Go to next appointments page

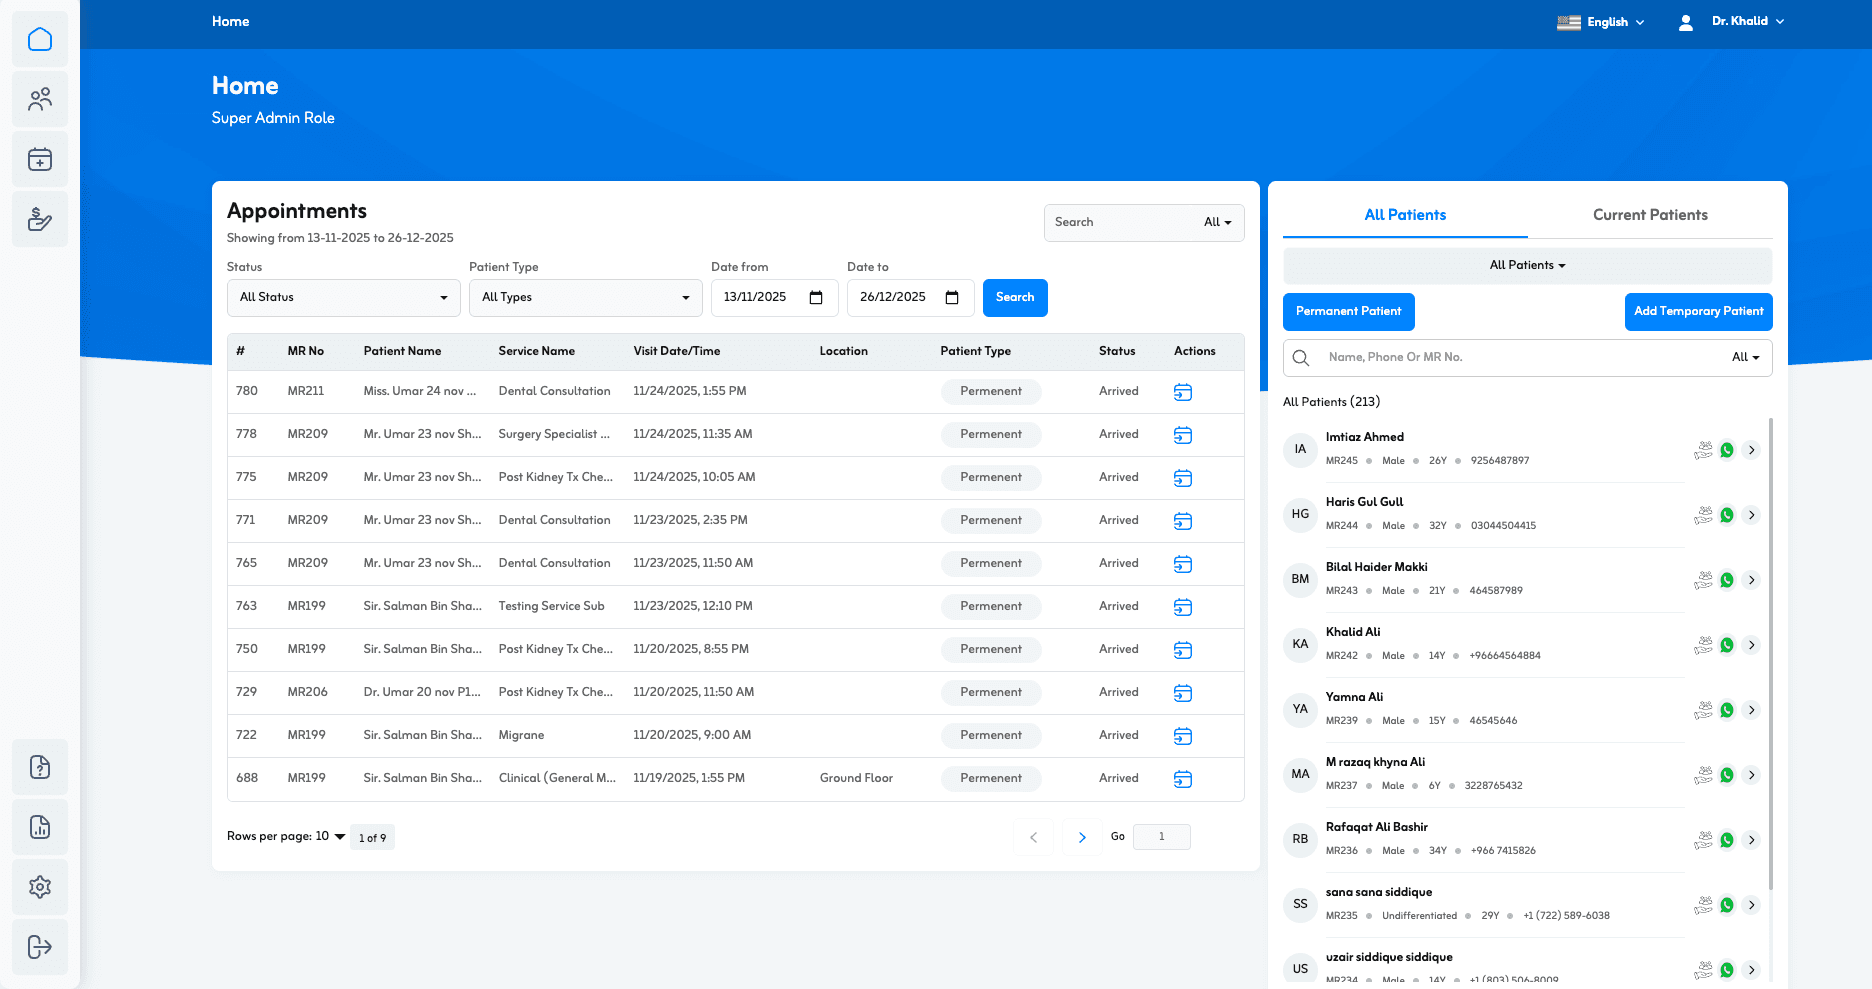click(1081, 838)
